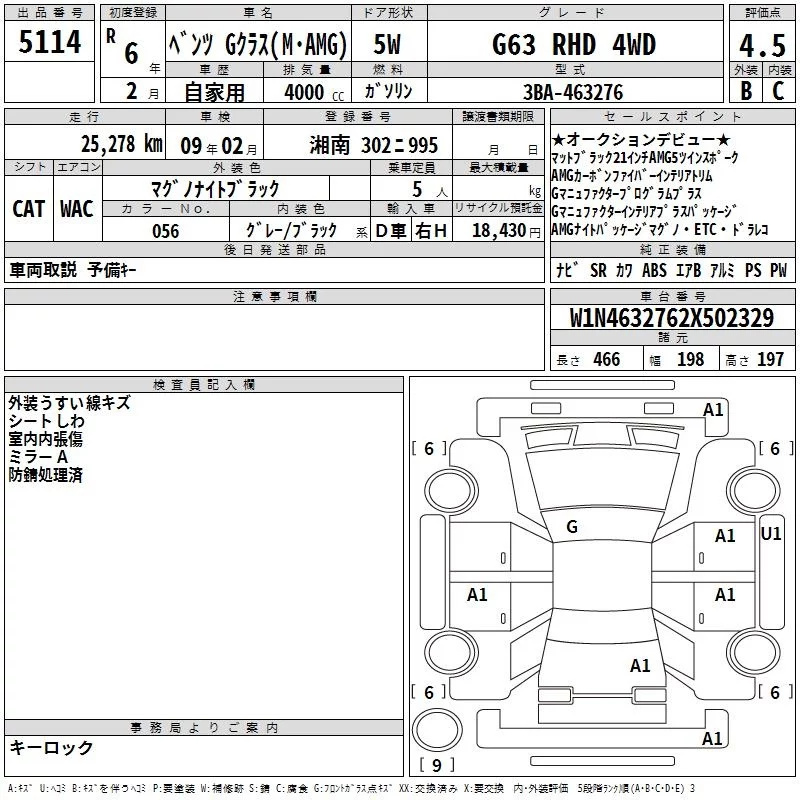Click the recycle deposit 18,430 円
The width and height of the screenshot is (800, 800).
click(506, 231)
